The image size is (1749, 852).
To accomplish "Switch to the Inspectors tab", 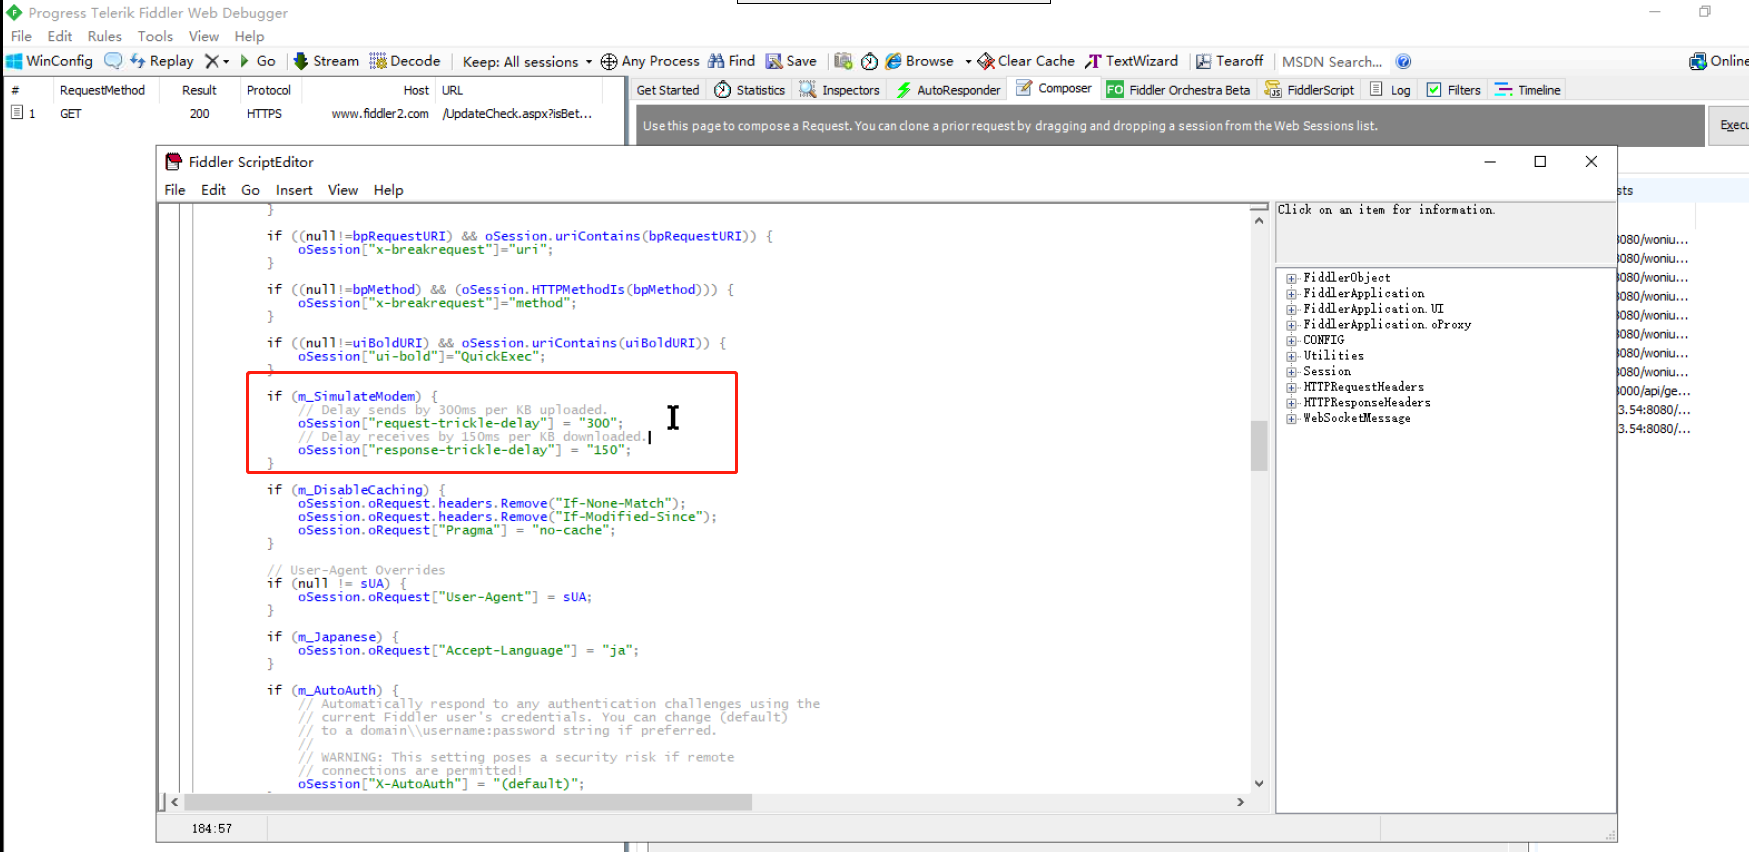I will click(839, 90).
